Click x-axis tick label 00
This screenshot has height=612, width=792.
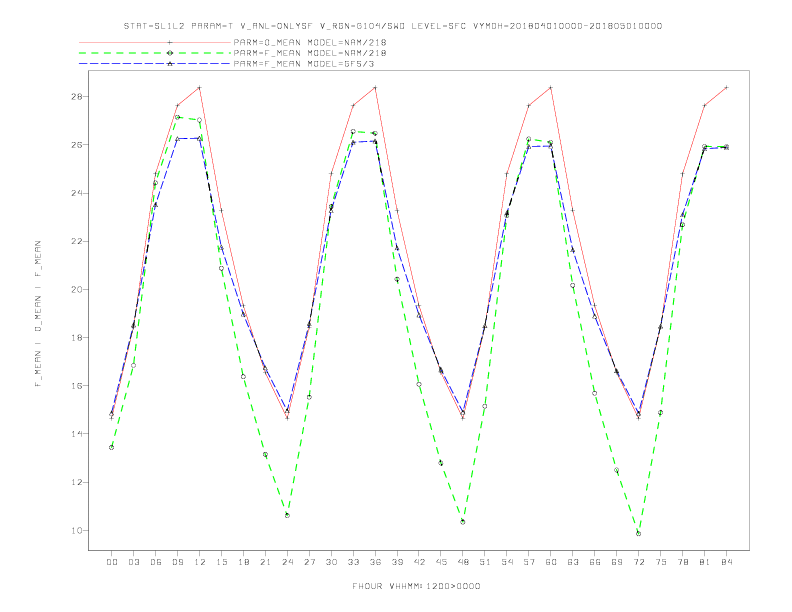(112, 562)
